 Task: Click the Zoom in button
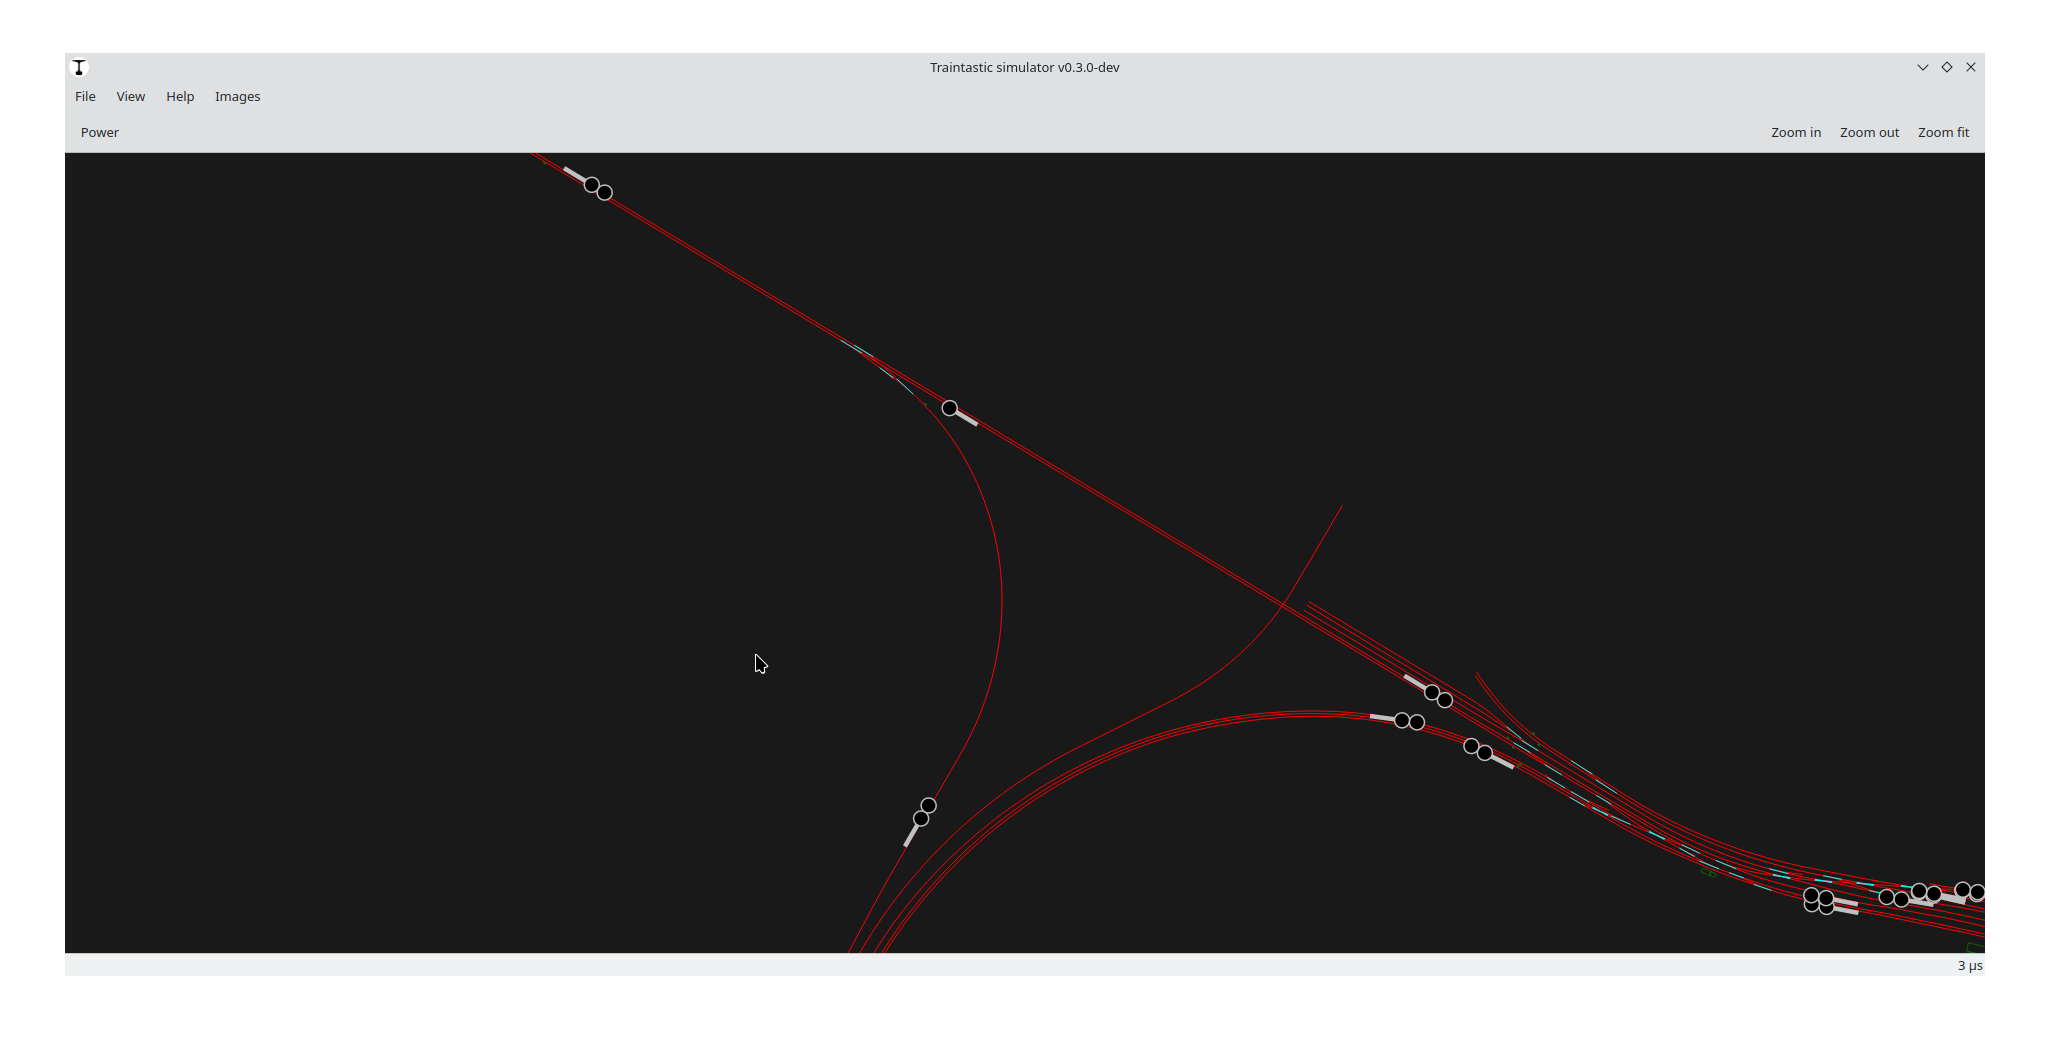click(1795, 132)
